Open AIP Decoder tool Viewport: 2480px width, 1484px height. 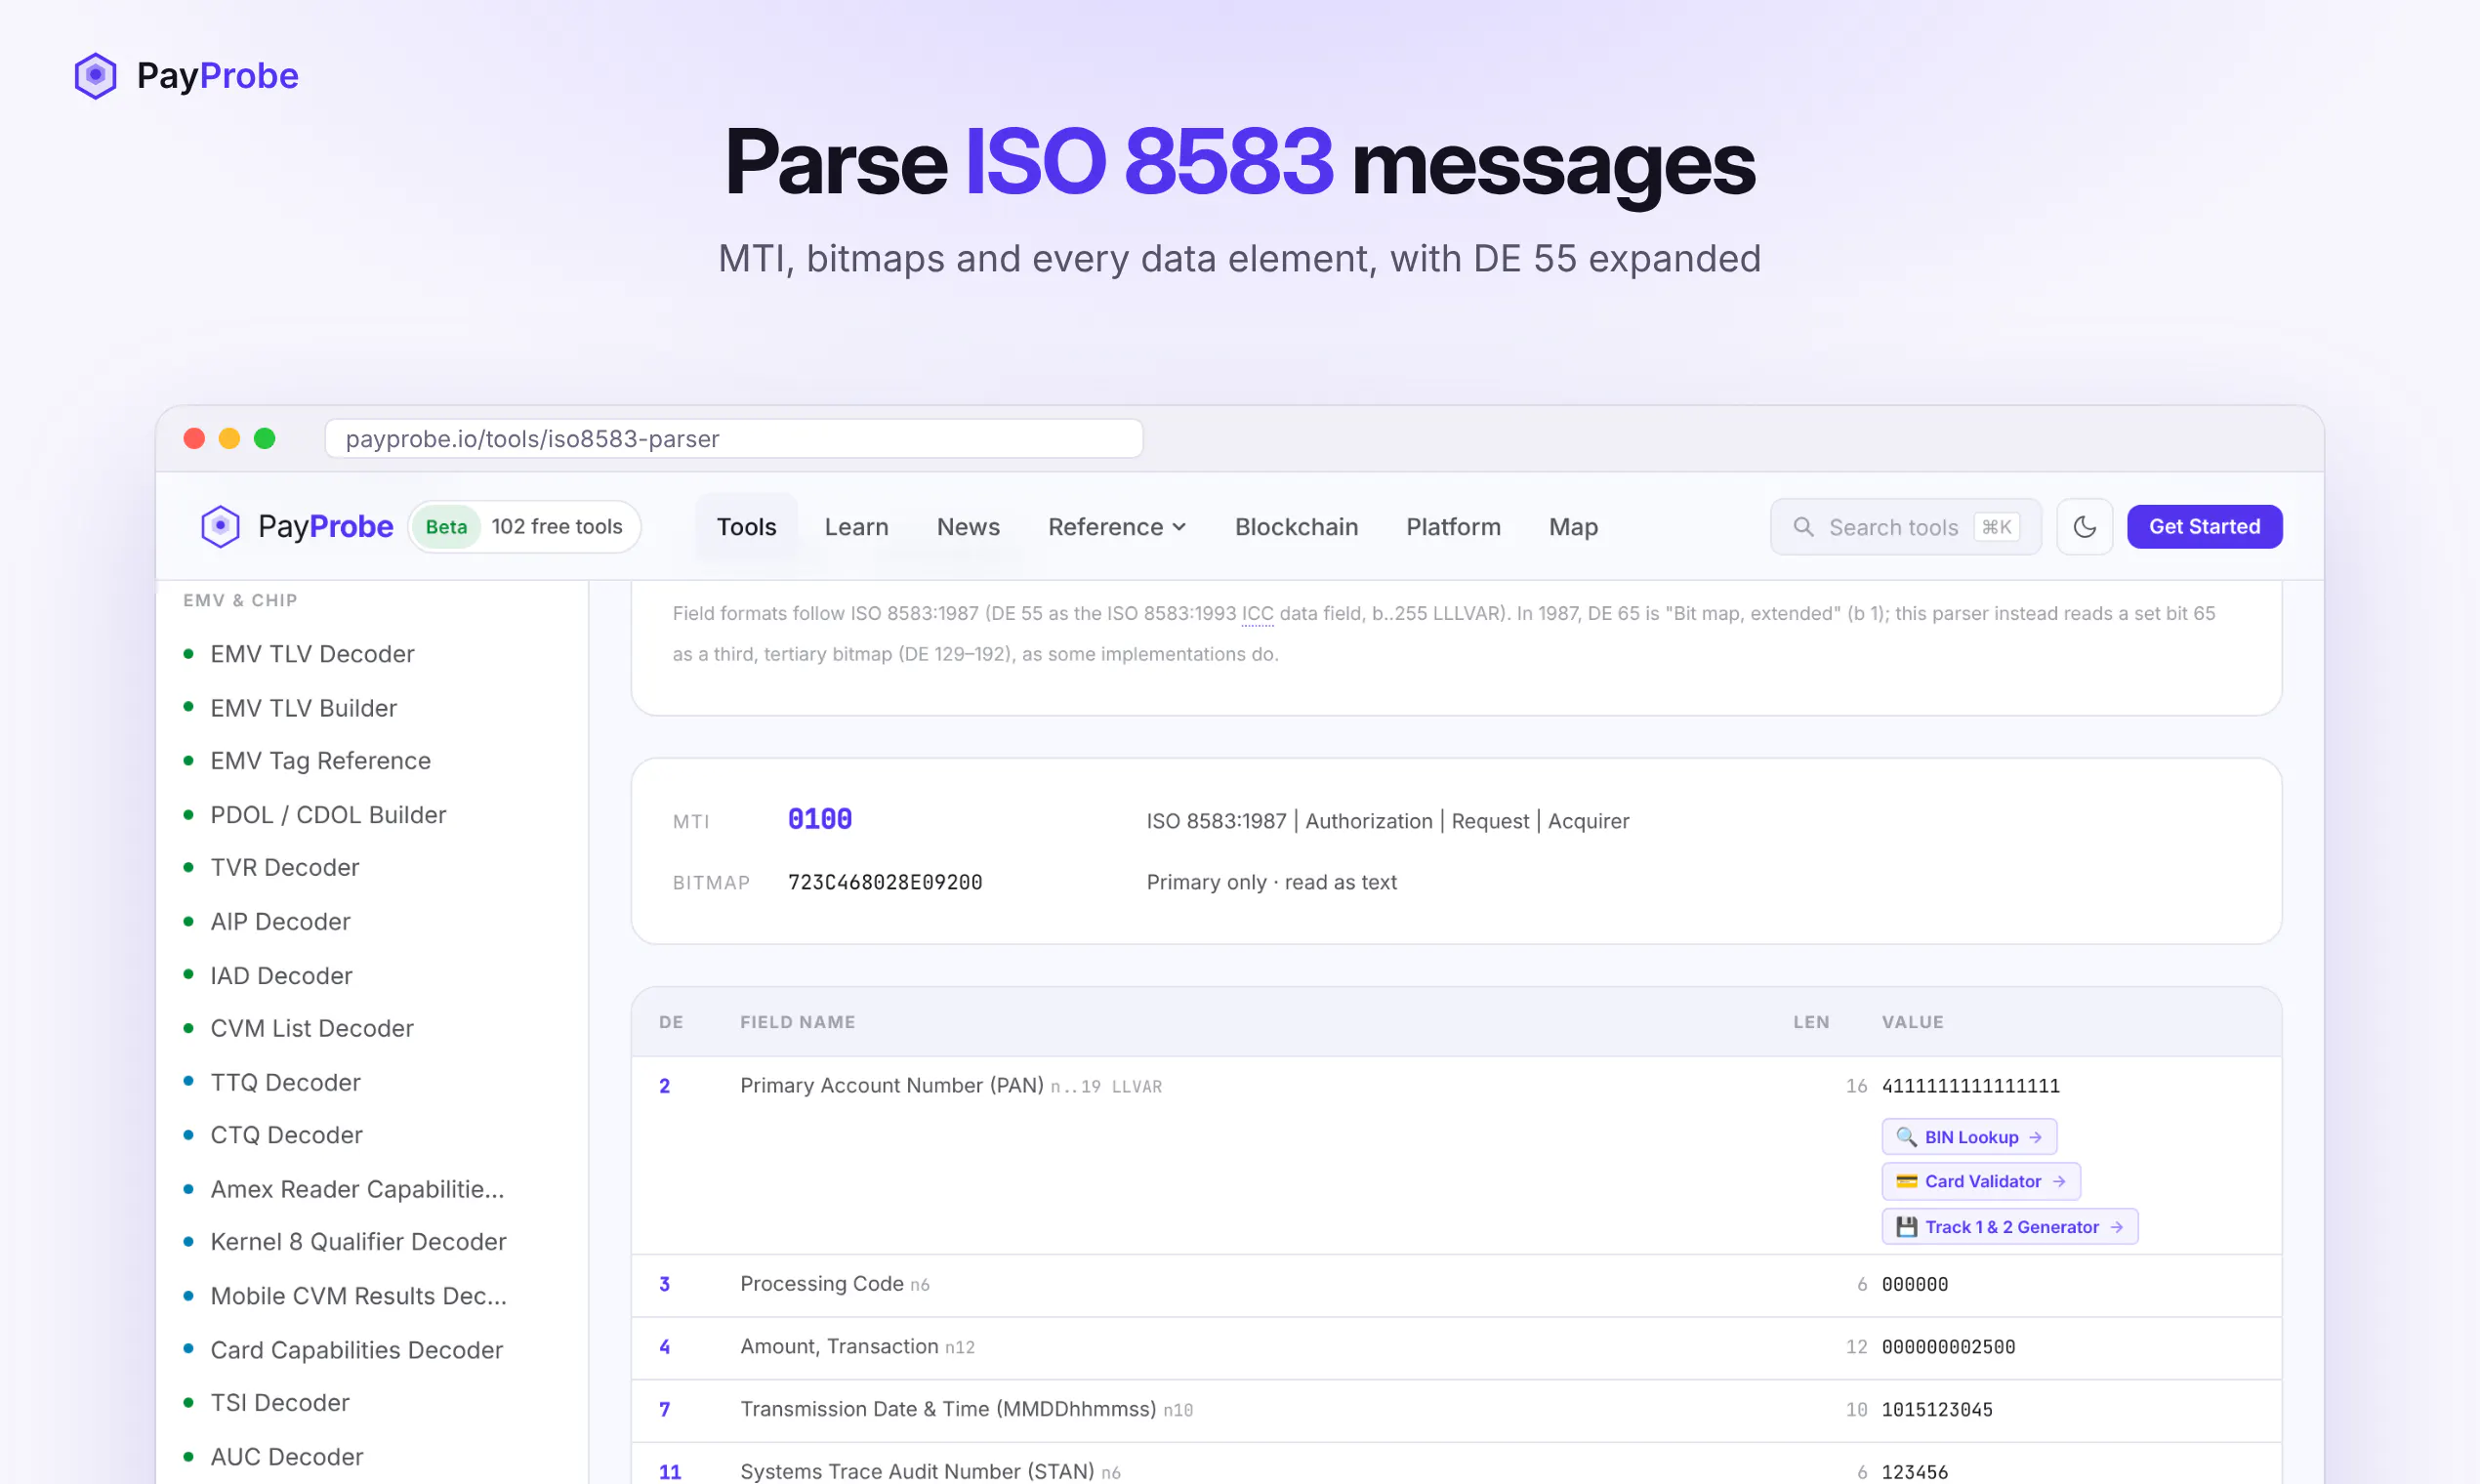280,921
